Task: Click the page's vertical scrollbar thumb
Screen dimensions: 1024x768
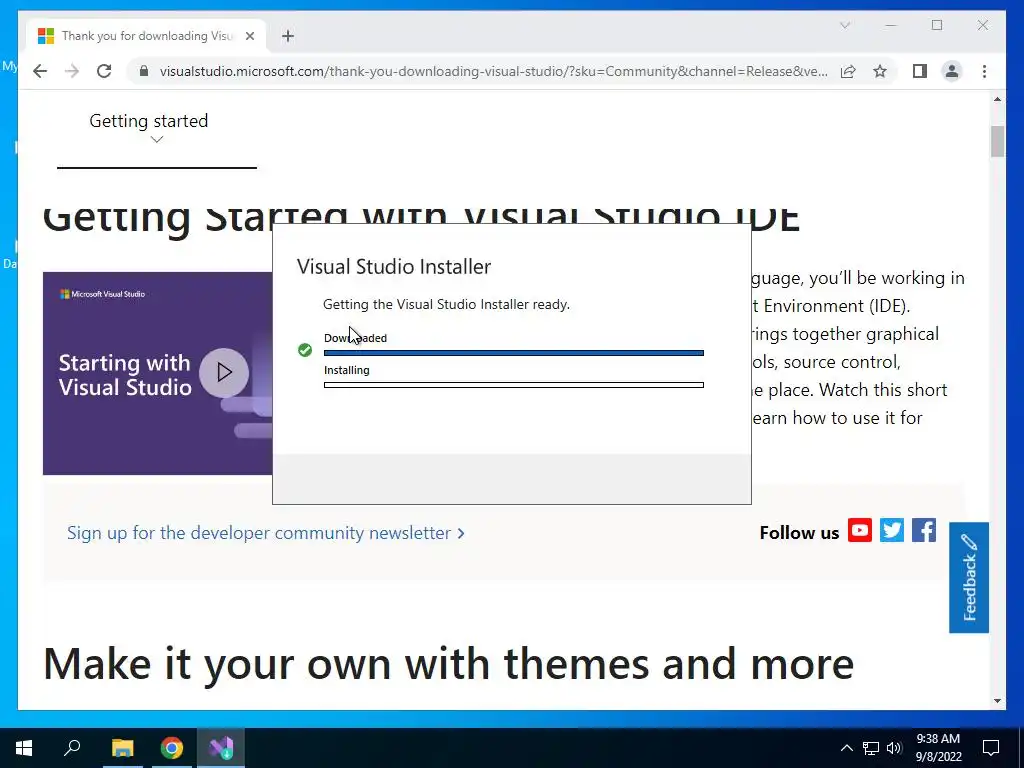Action: pos(997,142)
